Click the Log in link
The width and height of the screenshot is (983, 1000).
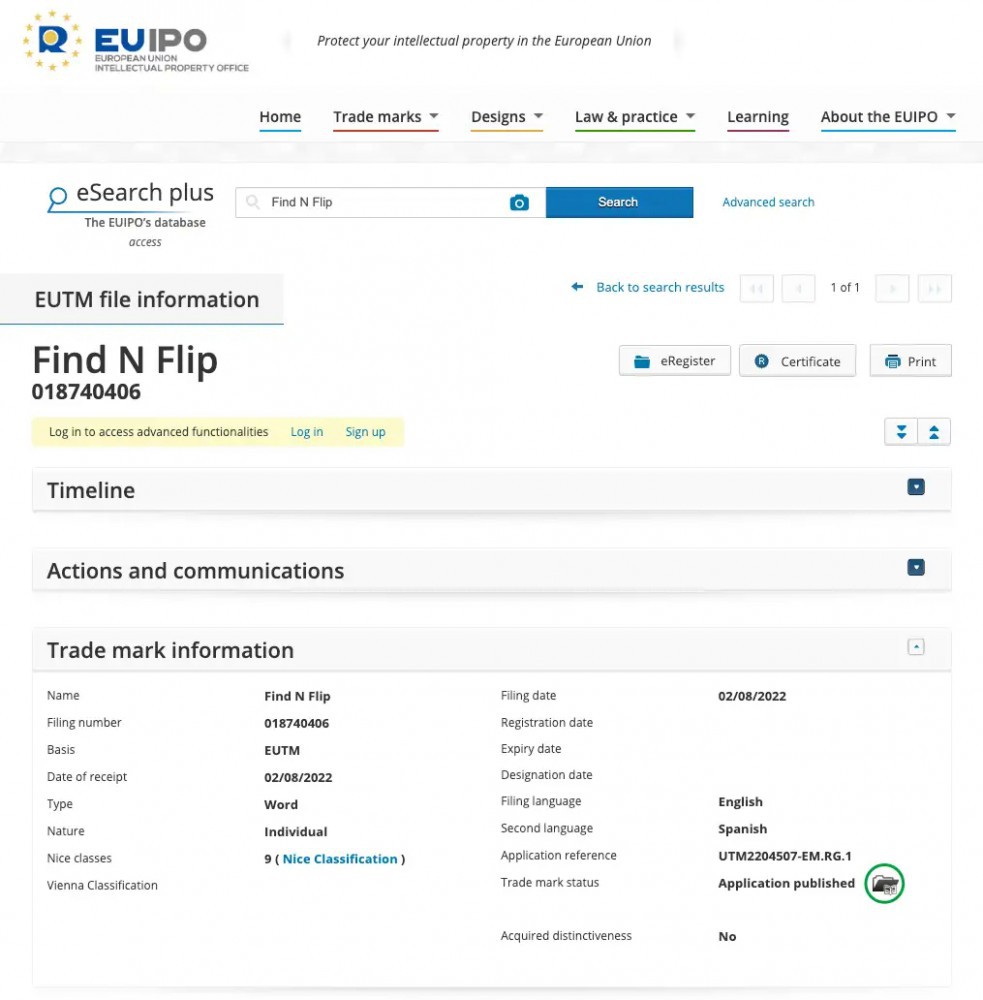[x=307, y=432]
